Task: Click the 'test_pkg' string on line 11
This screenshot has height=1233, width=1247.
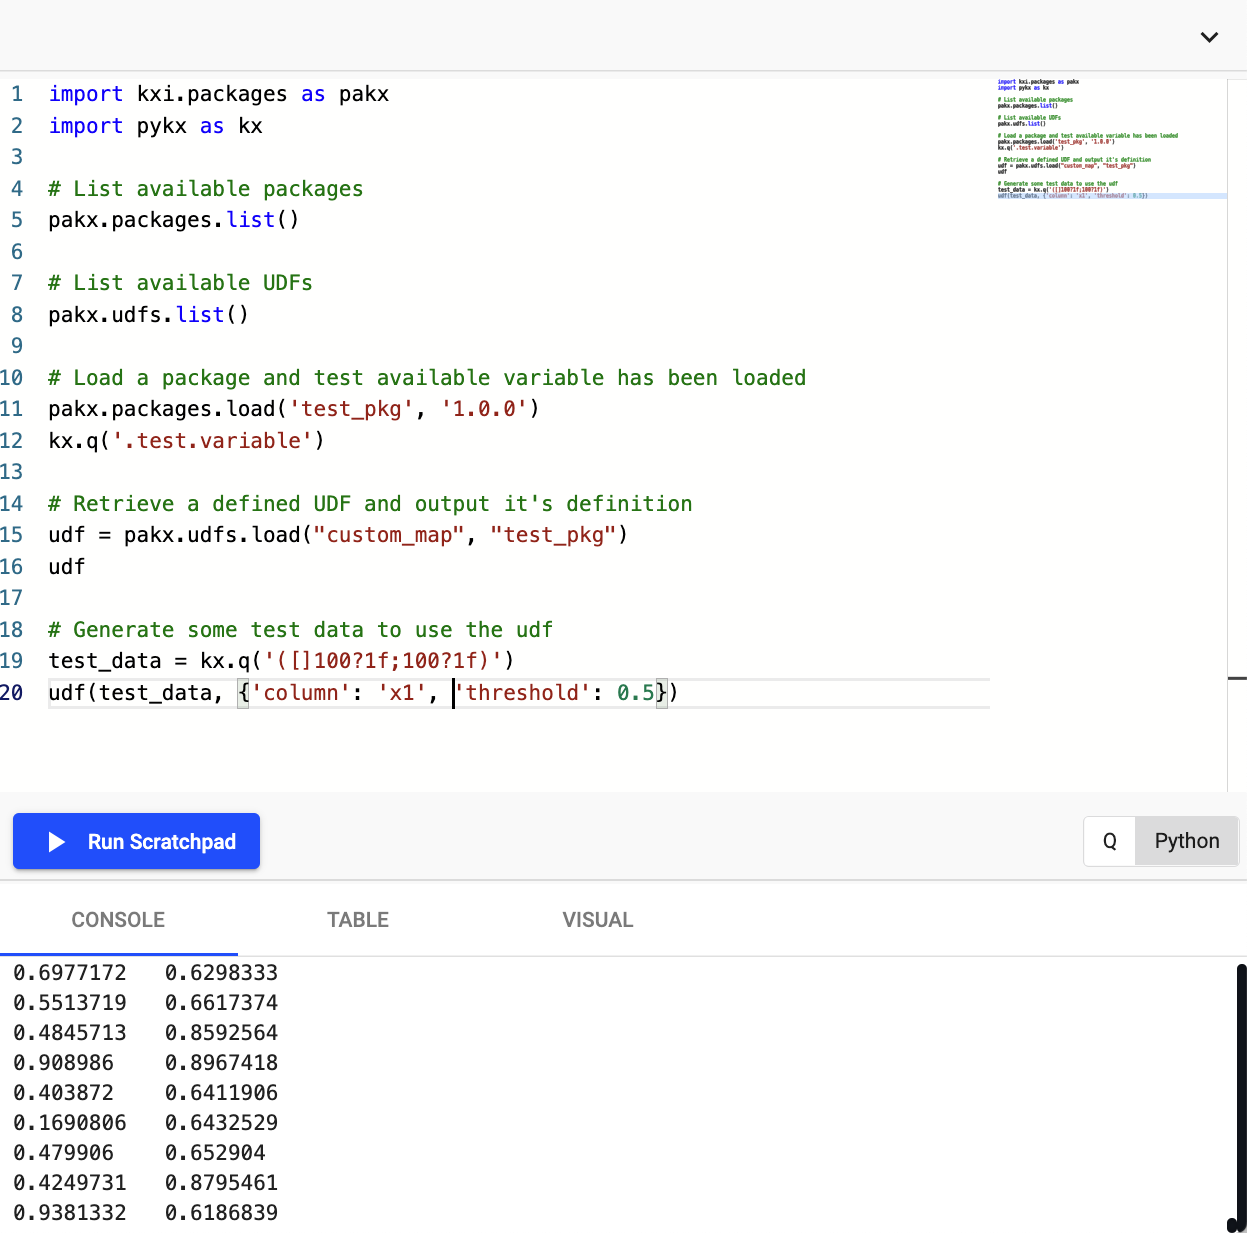Action: point(351,409)
